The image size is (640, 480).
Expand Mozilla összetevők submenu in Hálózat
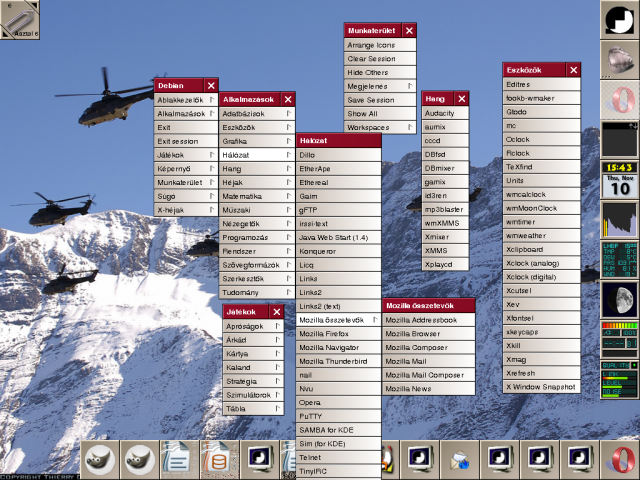point(338,320)
